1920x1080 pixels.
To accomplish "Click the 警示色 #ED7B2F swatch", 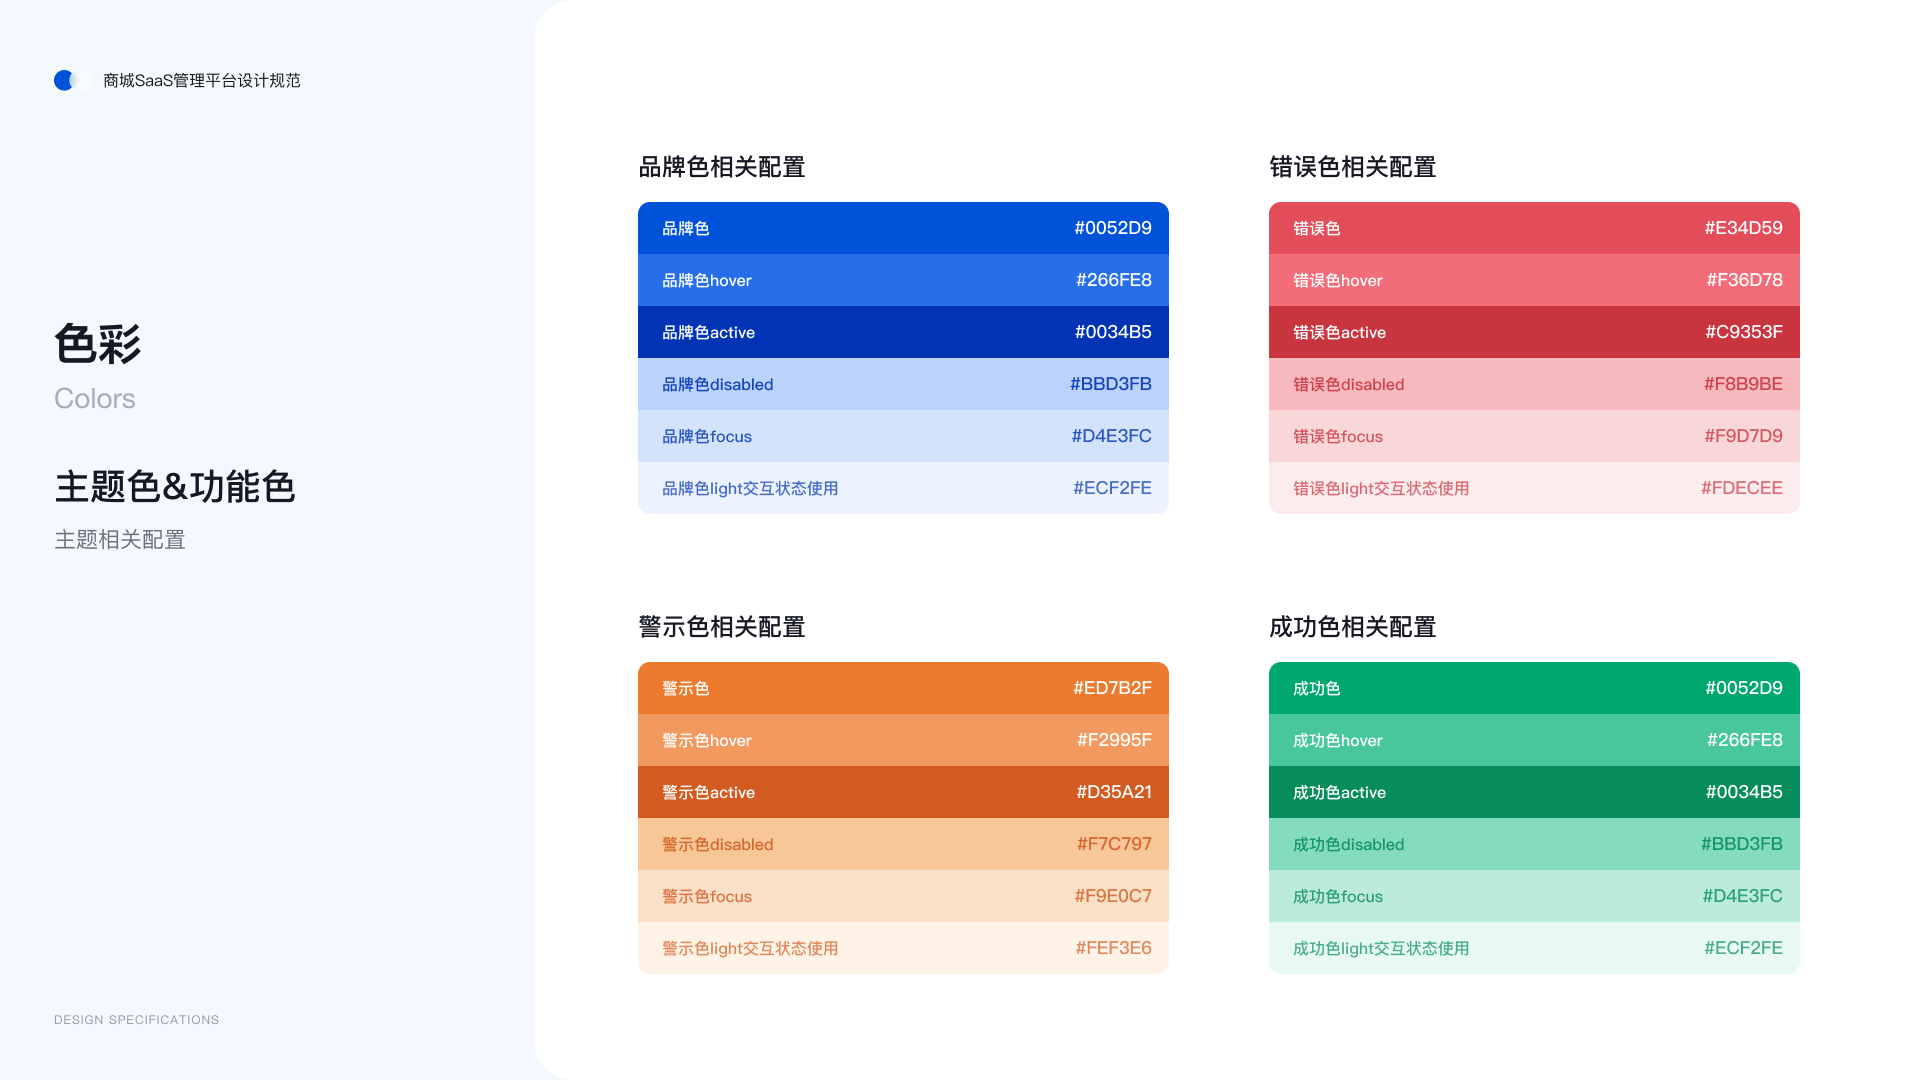I will (x=902, y=688).
